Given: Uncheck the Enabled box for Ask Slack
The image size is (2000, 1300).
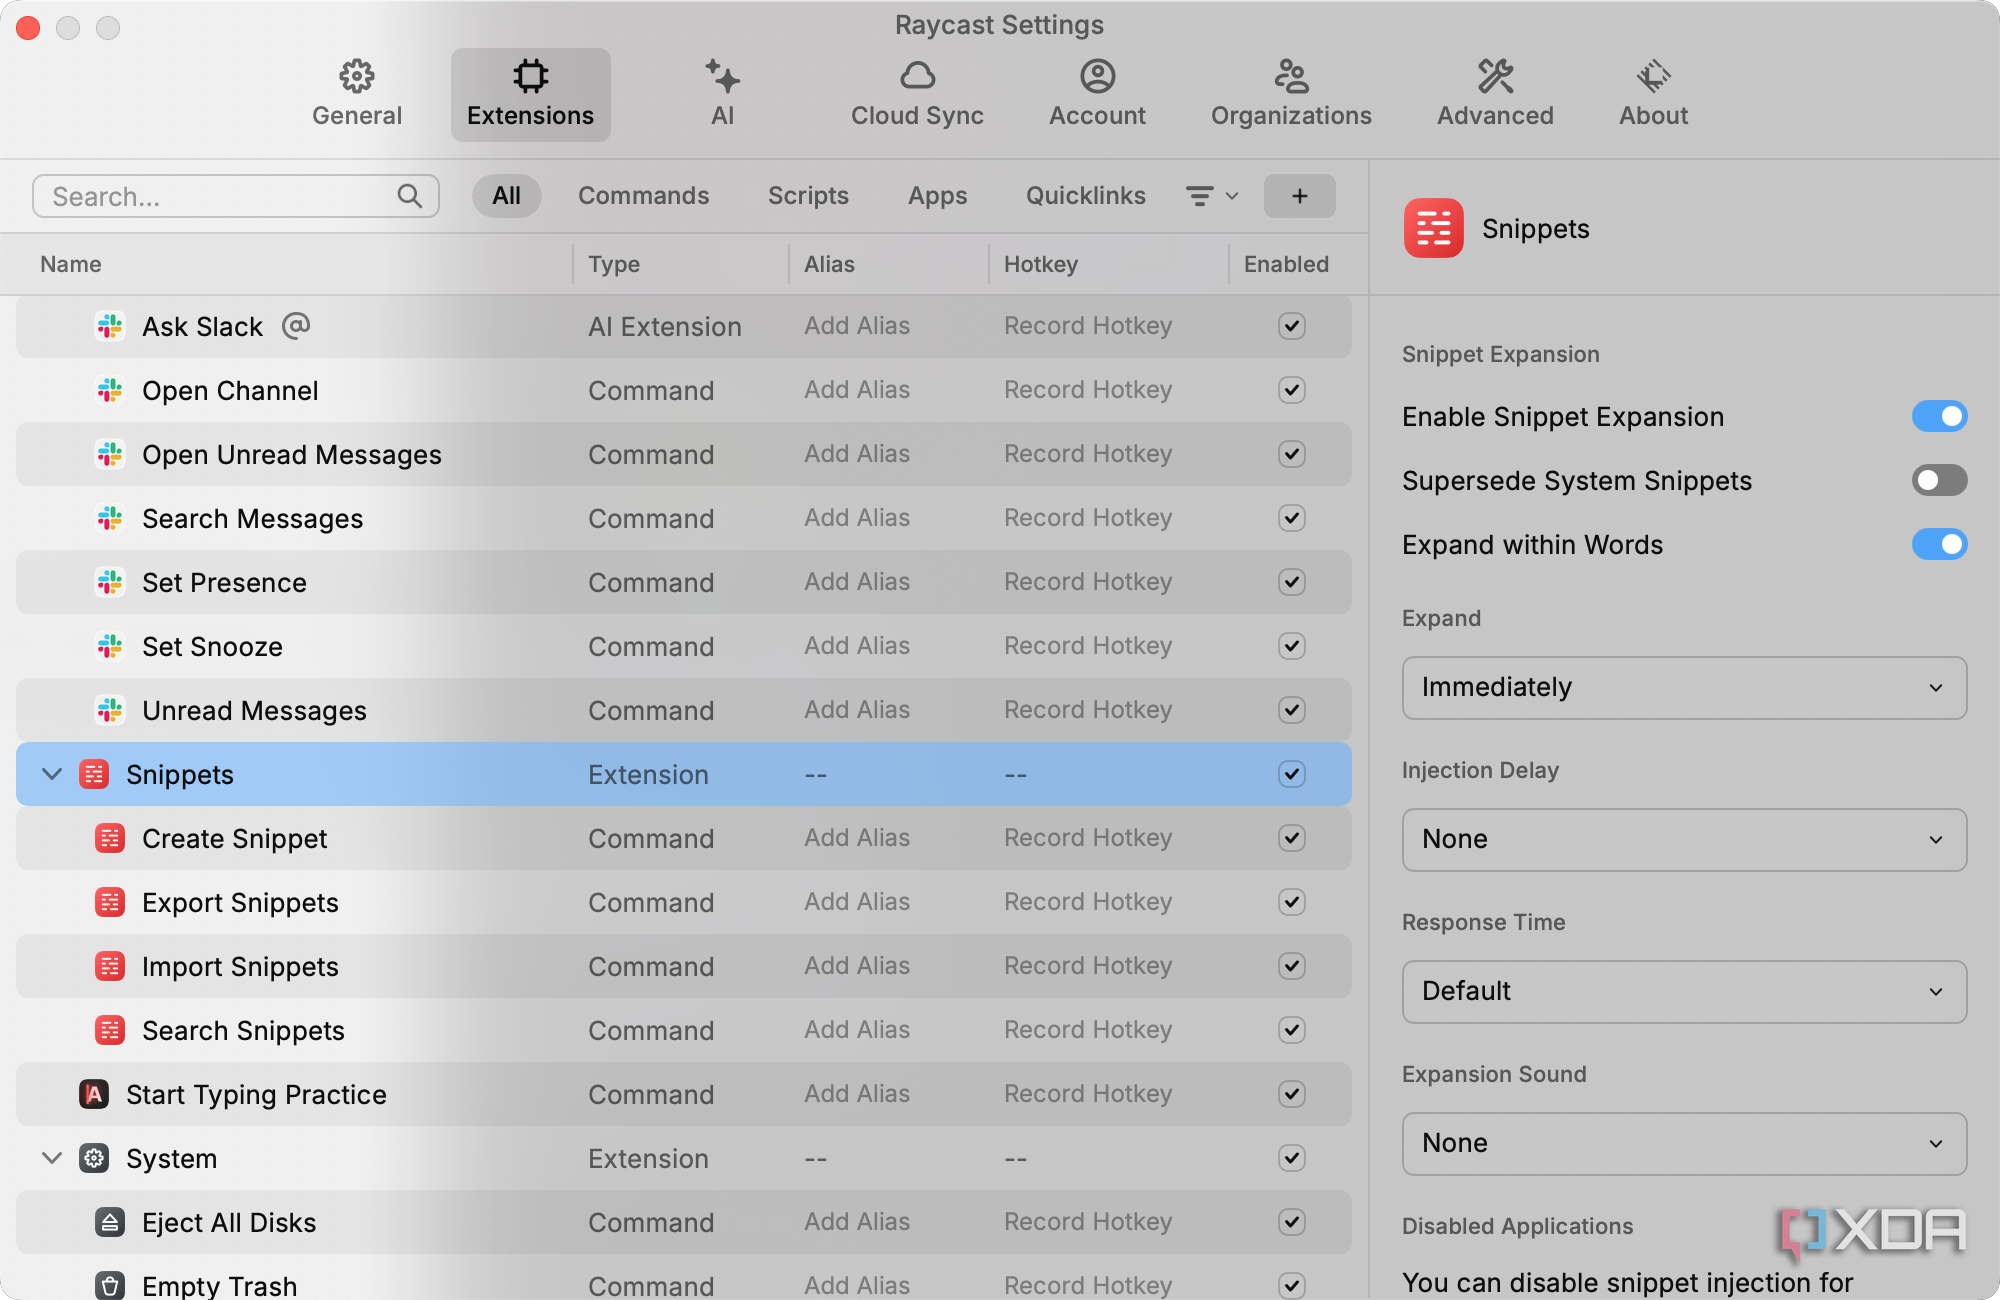Looking at the screenshot, I should (1292, 326).
